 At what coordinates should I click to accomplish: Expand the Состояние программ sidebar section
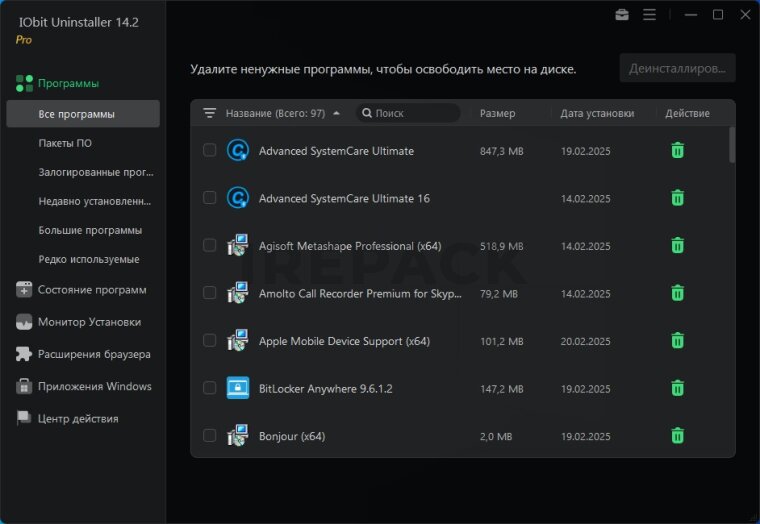[92, 290]
